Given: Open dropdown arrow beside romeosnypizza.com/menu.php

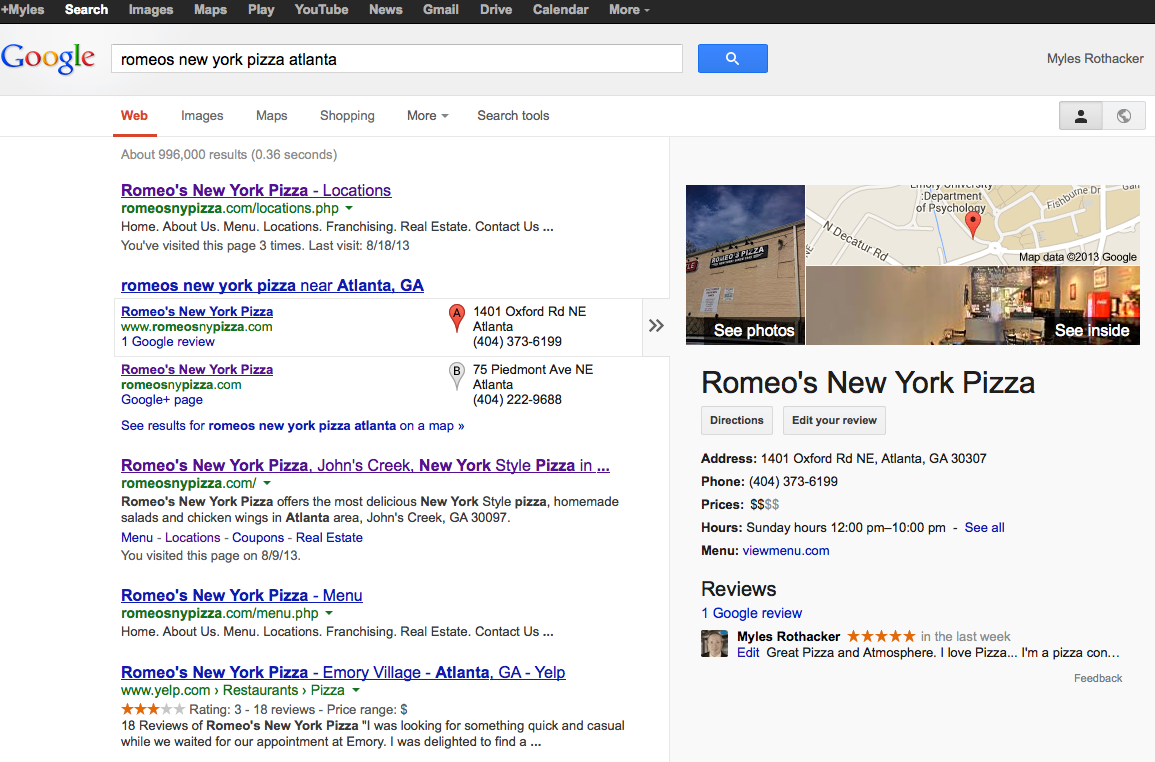Looking at the screenshot, I should [329, 613].
